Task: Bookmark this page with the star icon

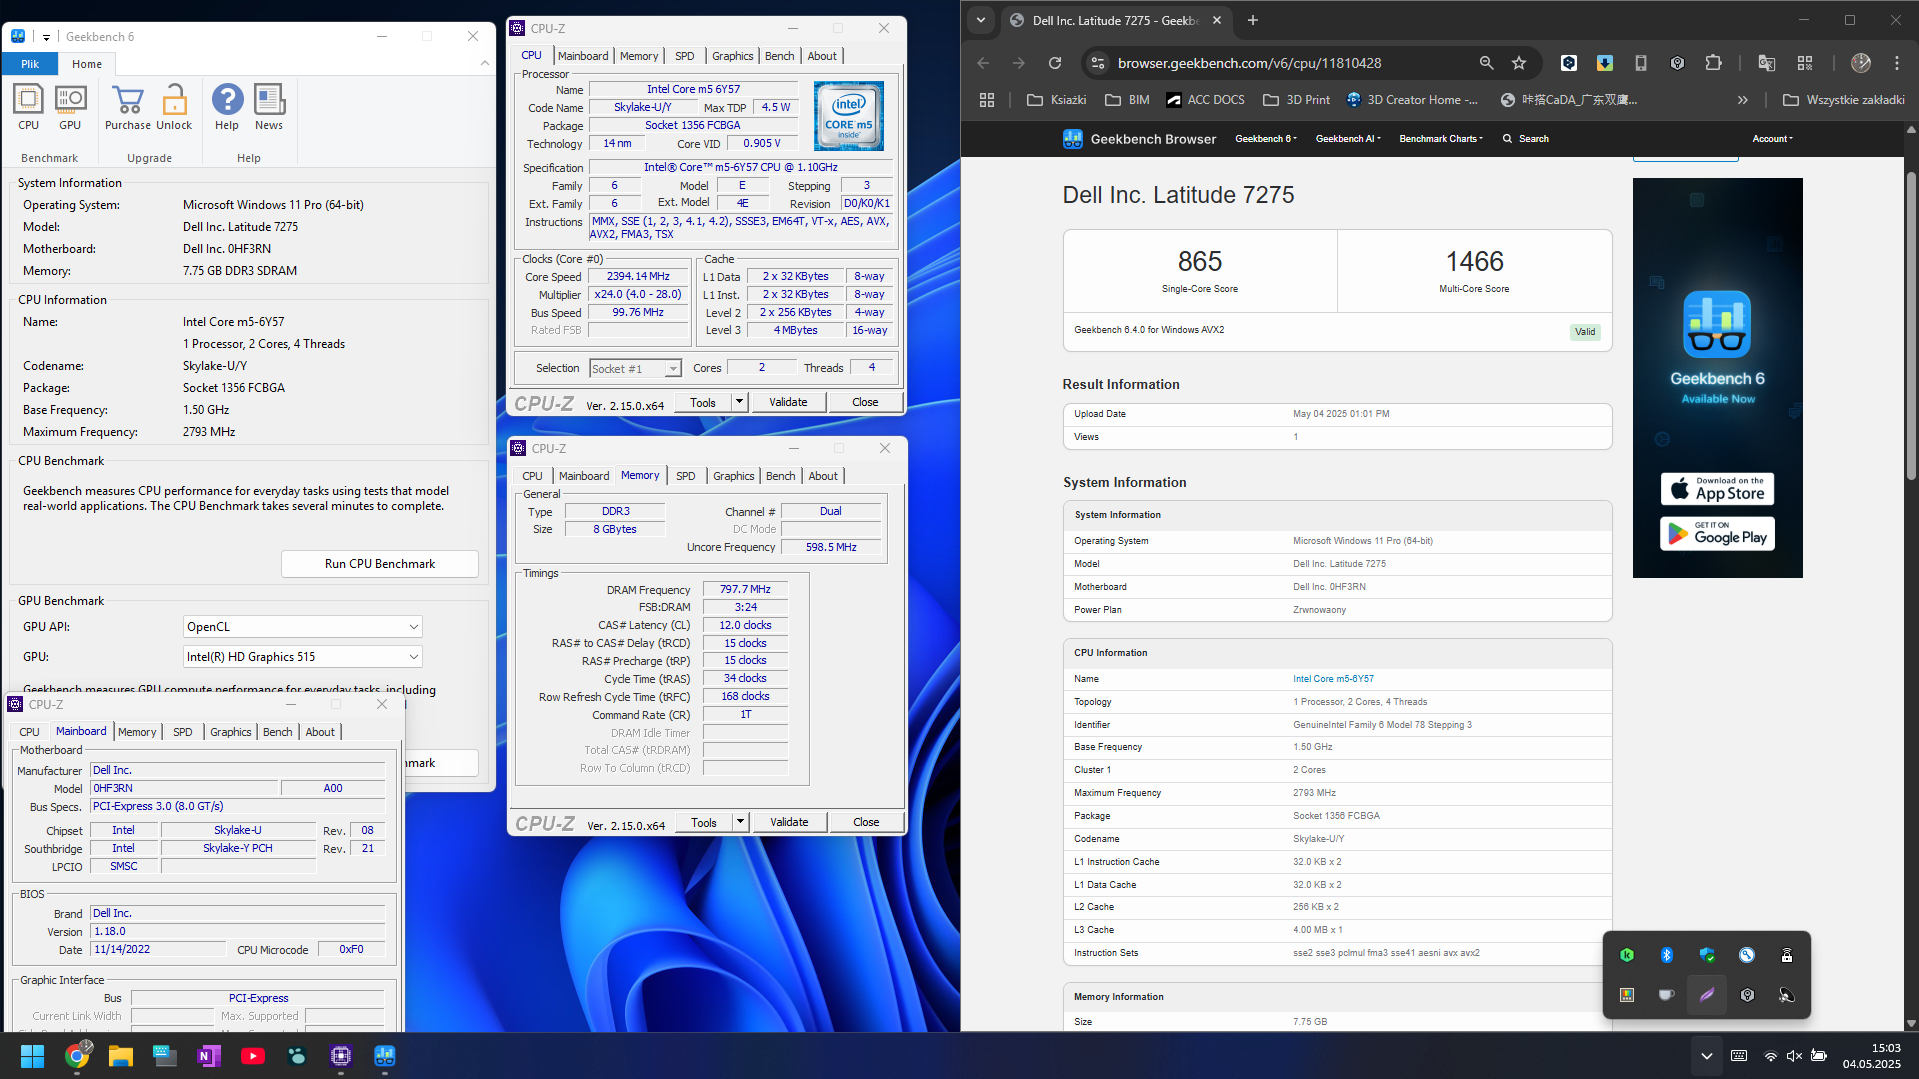Action: pos(1519,63)
